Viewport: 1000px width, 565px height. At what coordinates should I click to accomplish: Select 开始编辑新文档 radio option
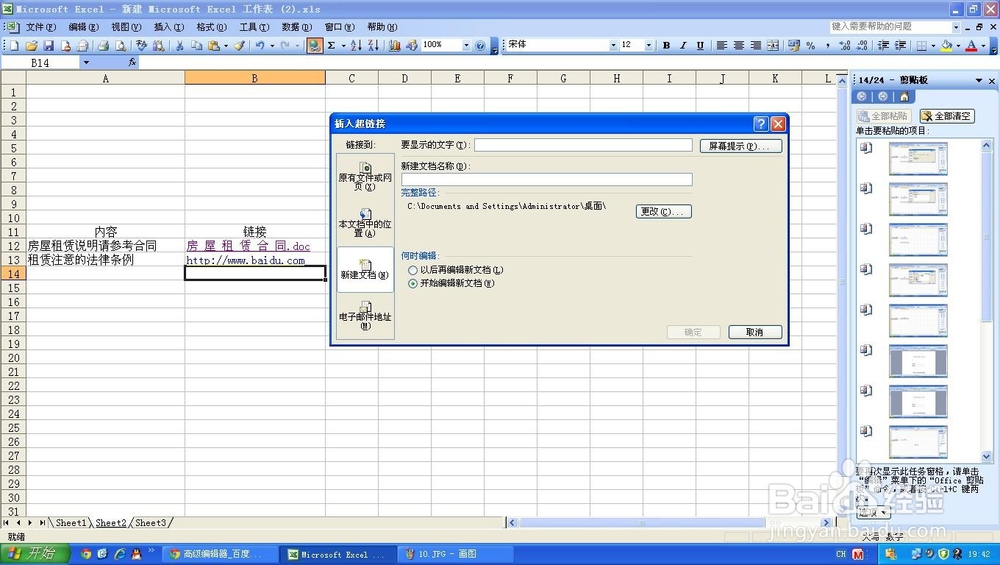point(413,284)
